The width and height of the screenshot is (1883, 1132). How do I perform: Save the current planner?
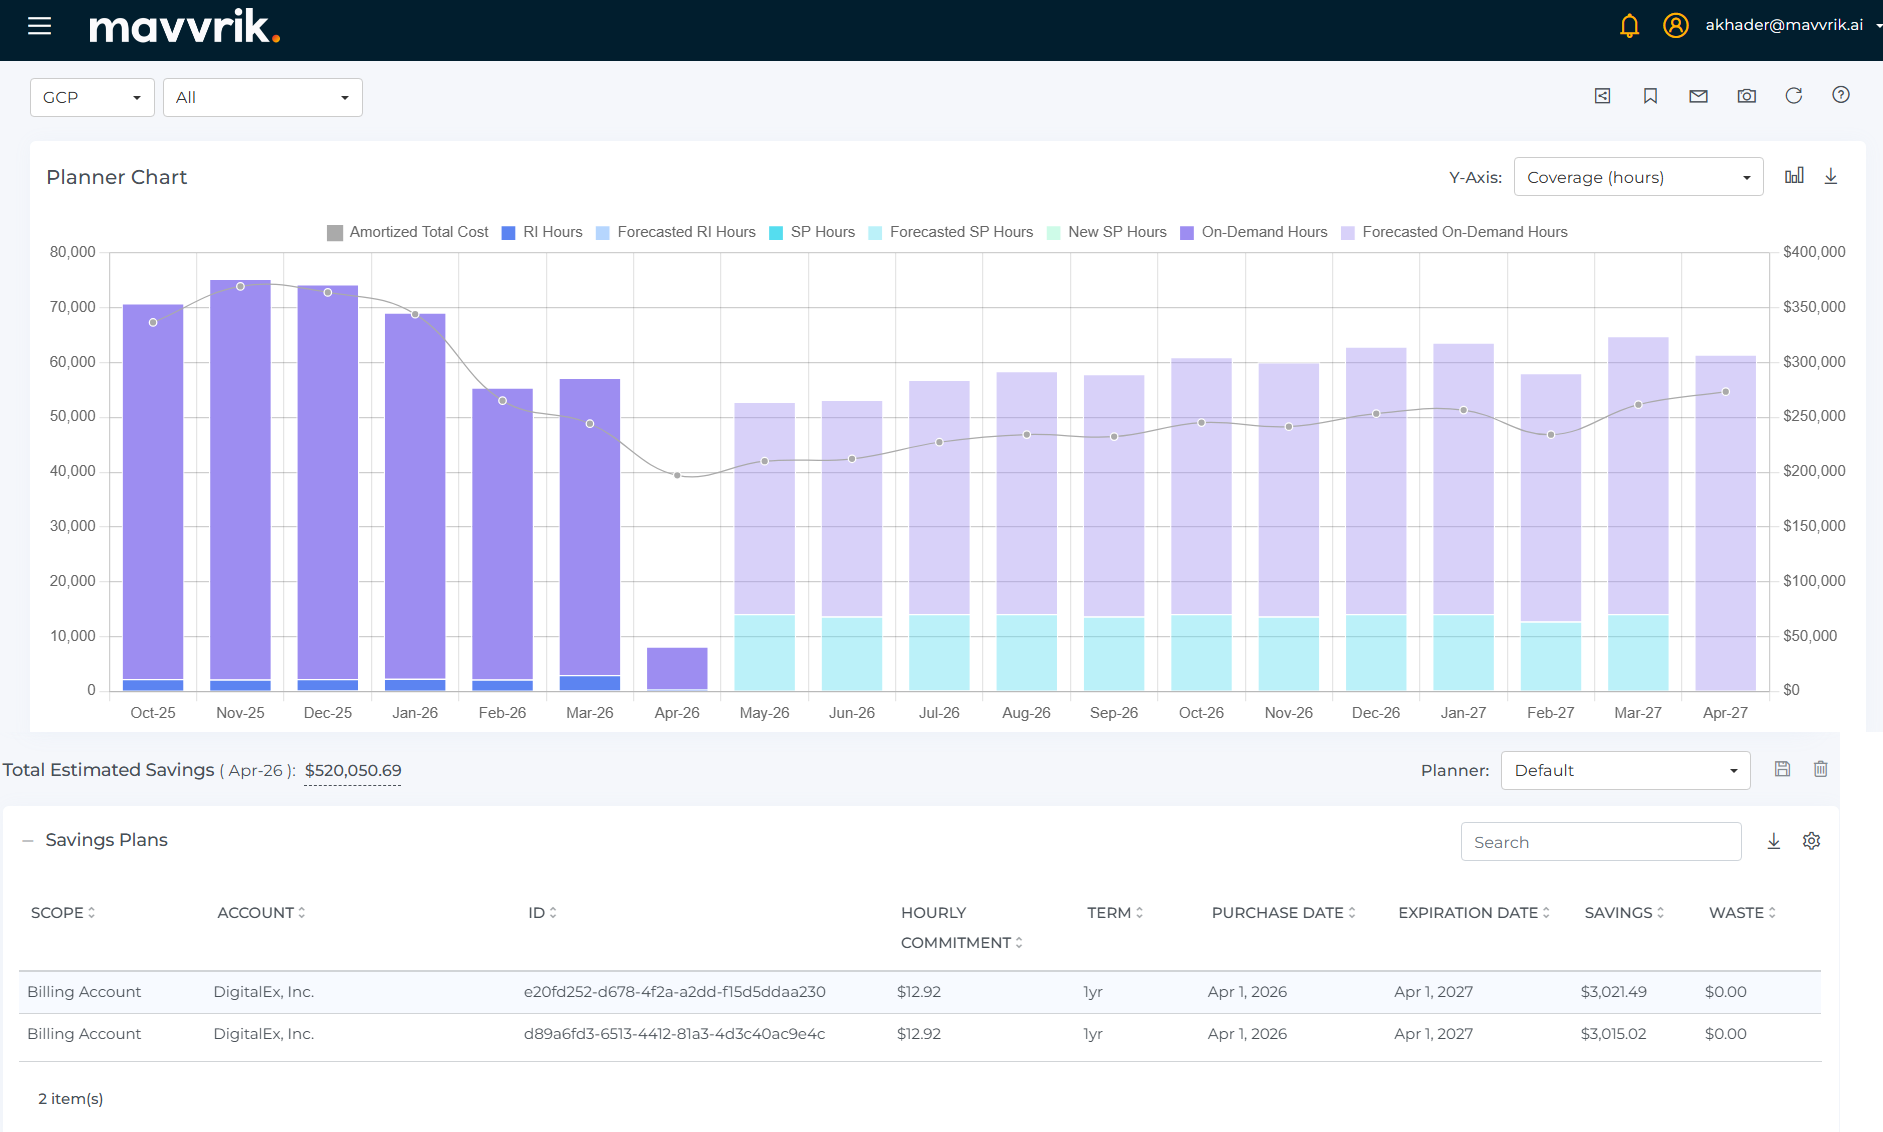1782,769
